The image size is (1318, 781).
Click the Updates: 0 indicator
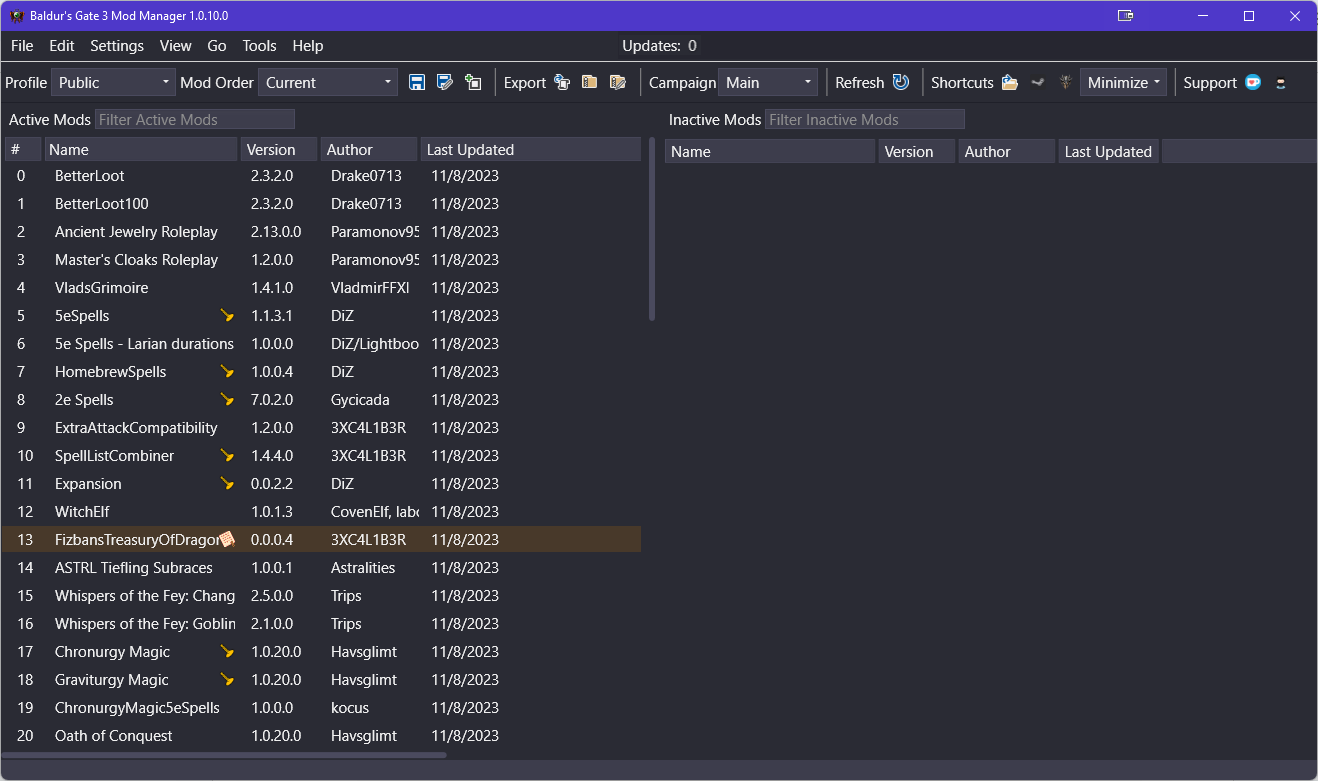(x=659, y=45)
